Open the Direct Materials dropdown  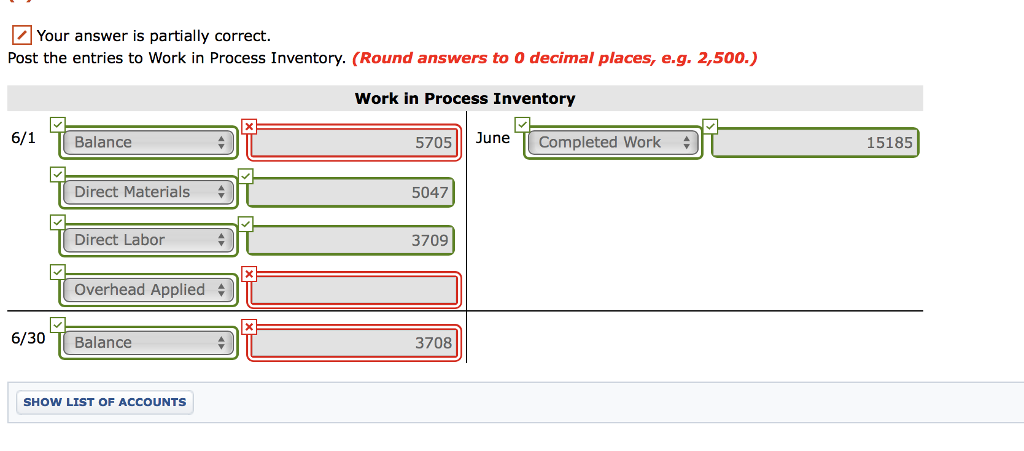pos(149,192)
